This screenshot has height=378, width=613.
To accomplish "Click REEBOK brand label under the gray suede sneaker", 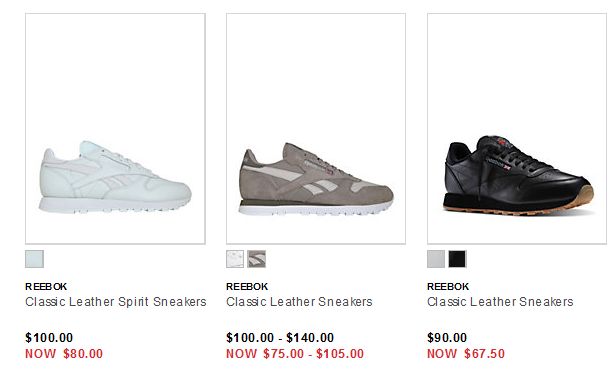I will (x=247, y=287).
